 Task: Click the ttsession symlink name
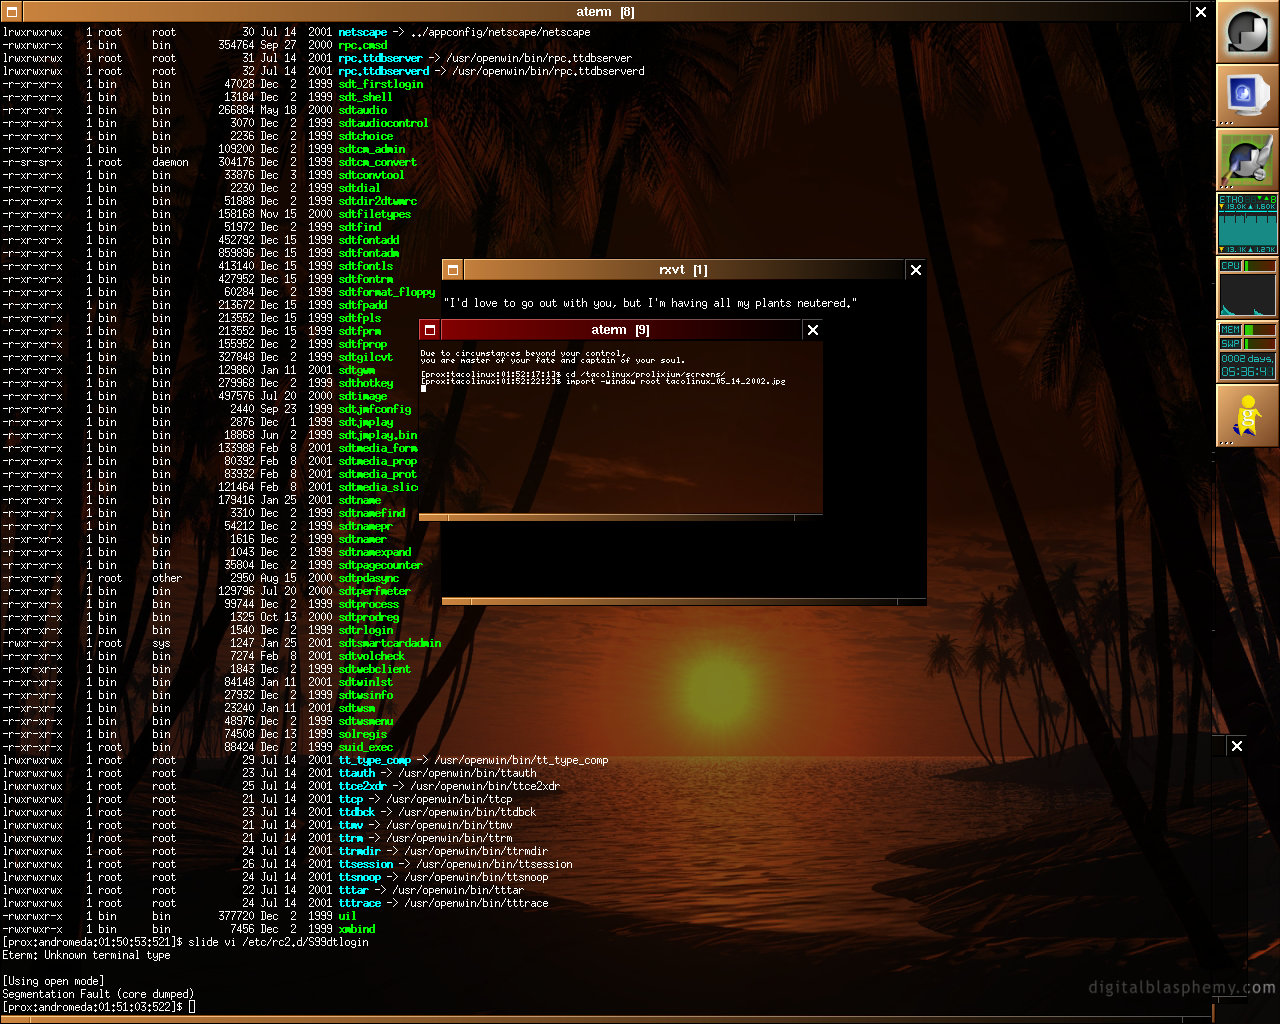(366, 864)
